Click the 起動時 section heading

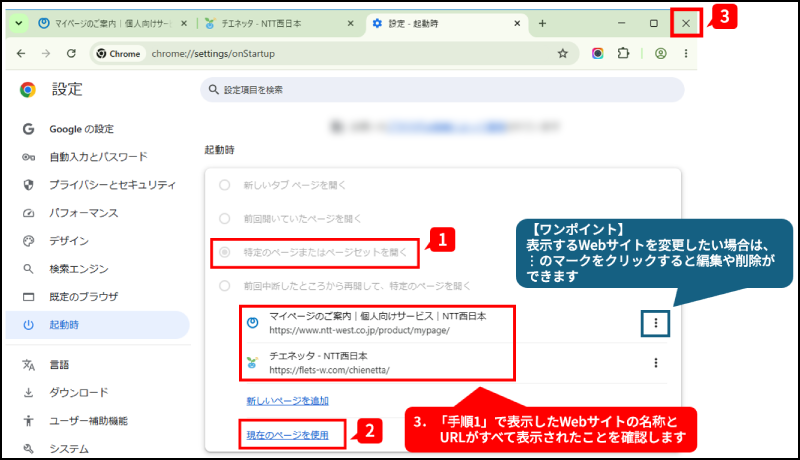[219, 150]
